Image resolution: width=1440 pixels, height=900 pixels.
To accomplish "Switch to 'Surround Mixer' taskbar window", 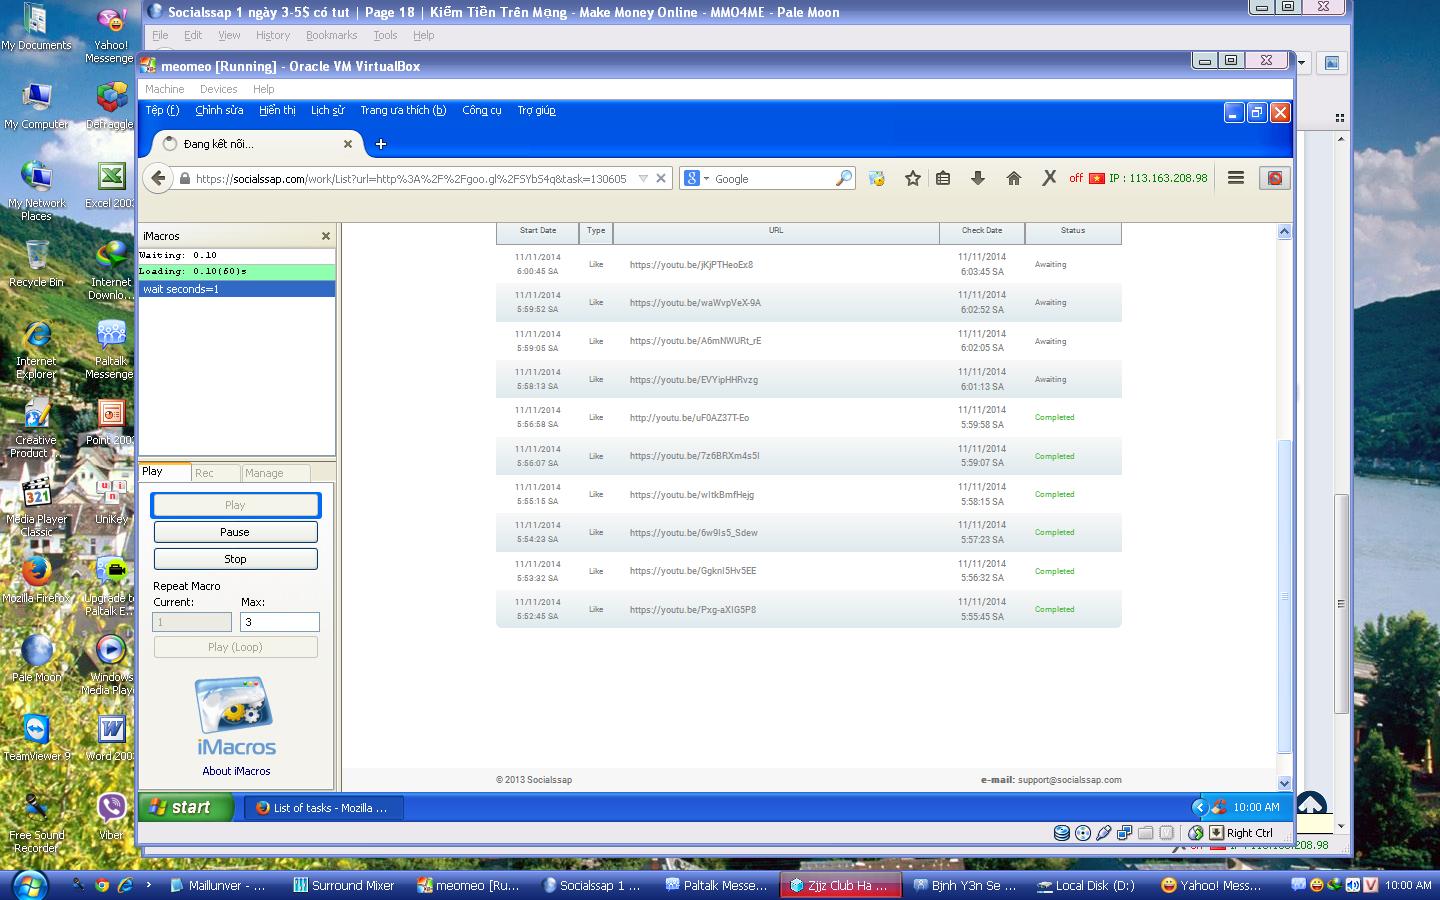I will point(345,885).
